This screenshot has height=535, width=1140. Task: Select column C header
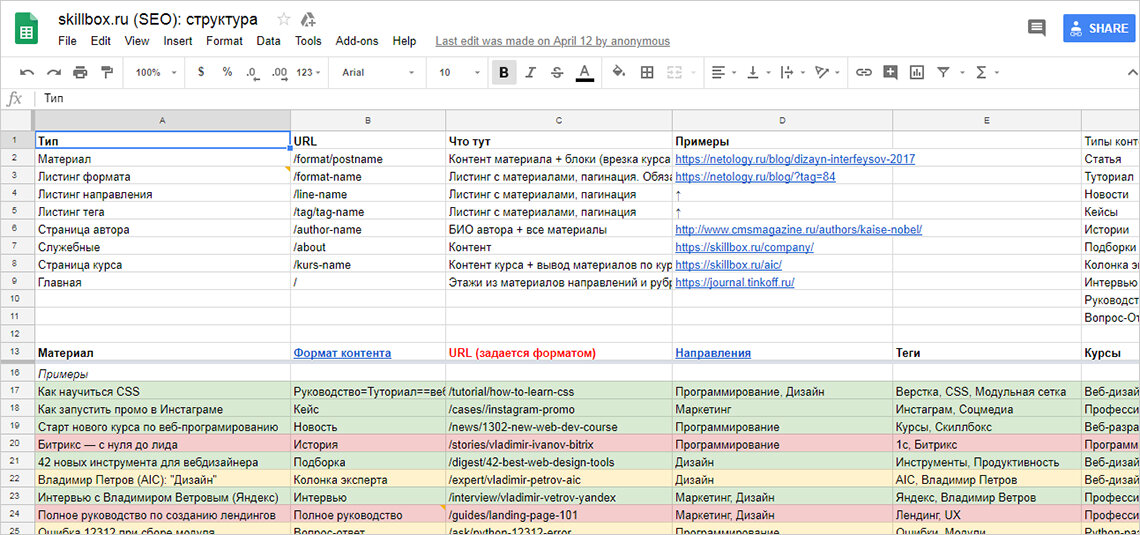pos(559,121)
